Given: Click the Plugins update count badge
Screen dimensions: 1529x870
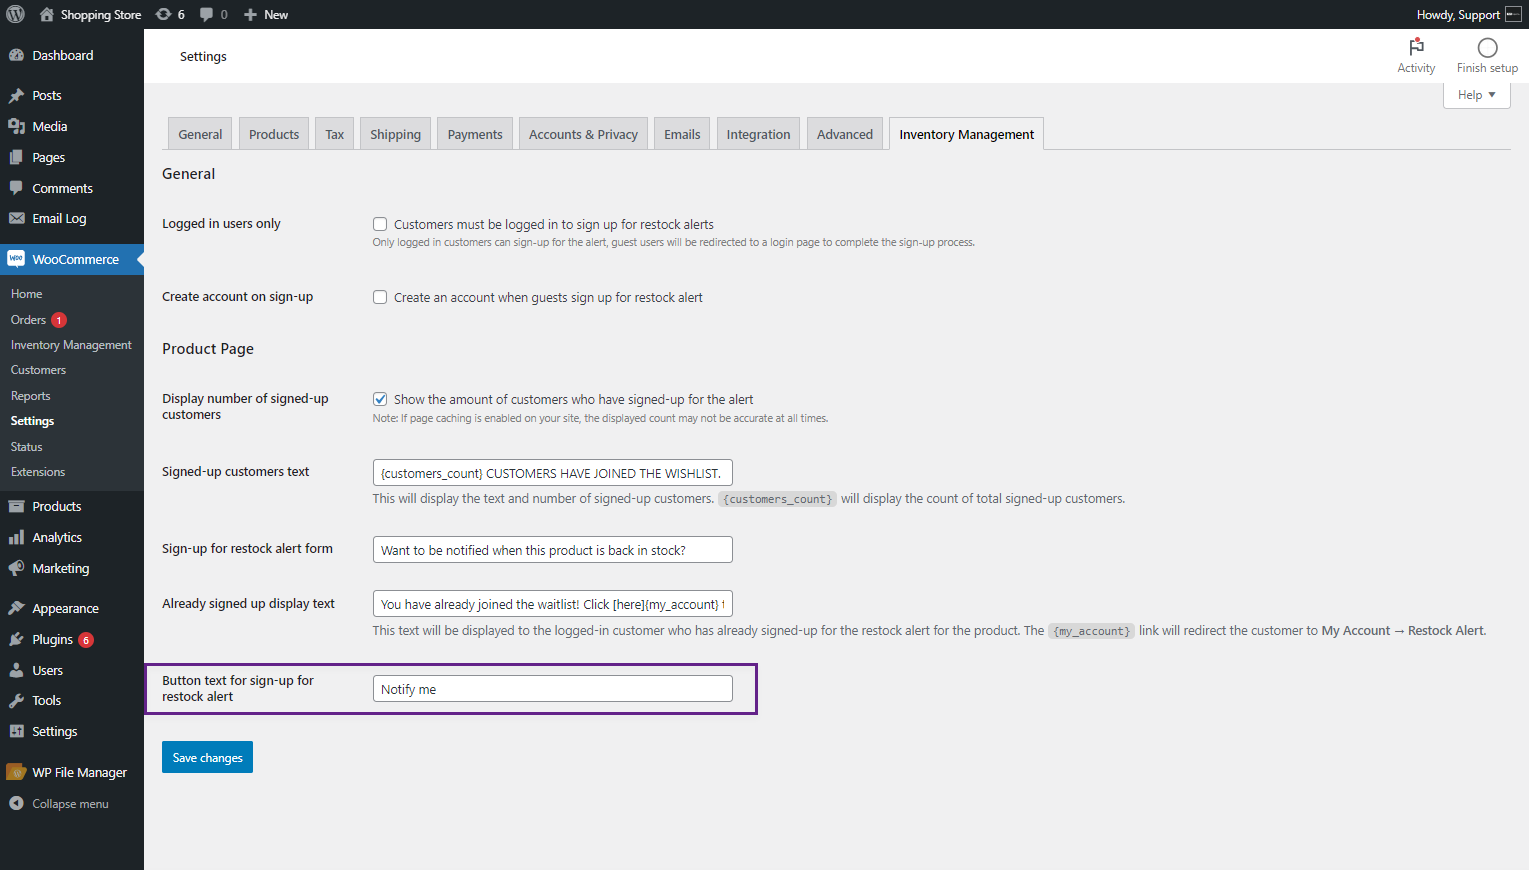Looking at the screenshot, I should 86,640.
